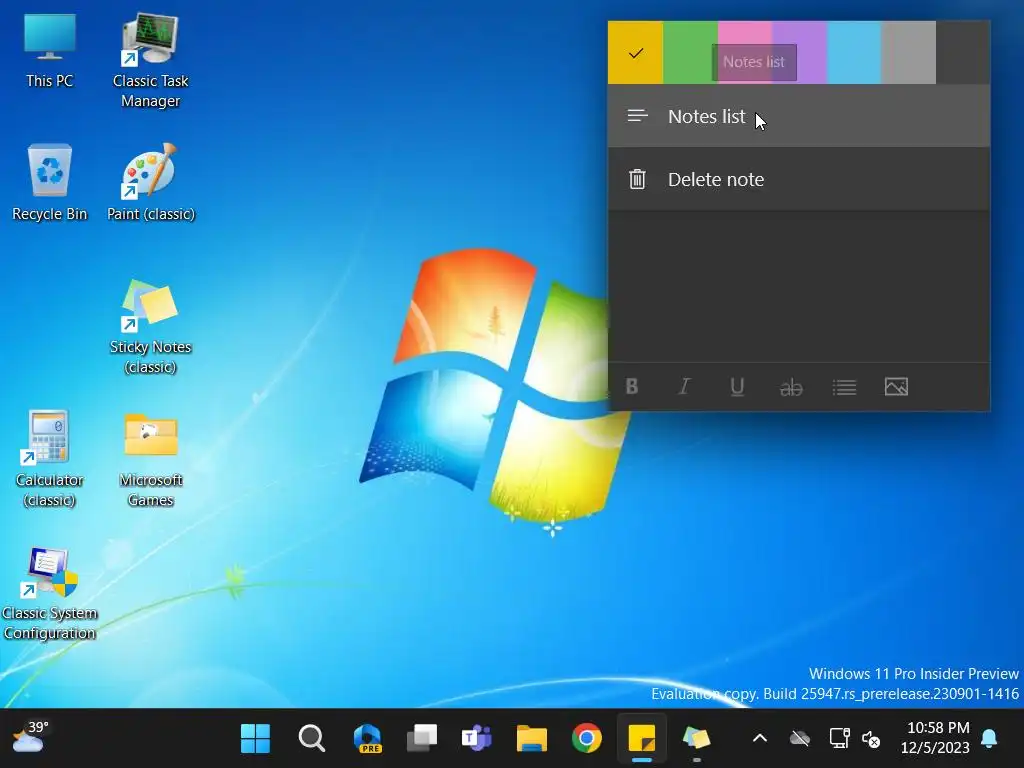1024x768 pixels.
Task: Toggle underline formatting in Sticky Notes
Action: coord(737,387)
